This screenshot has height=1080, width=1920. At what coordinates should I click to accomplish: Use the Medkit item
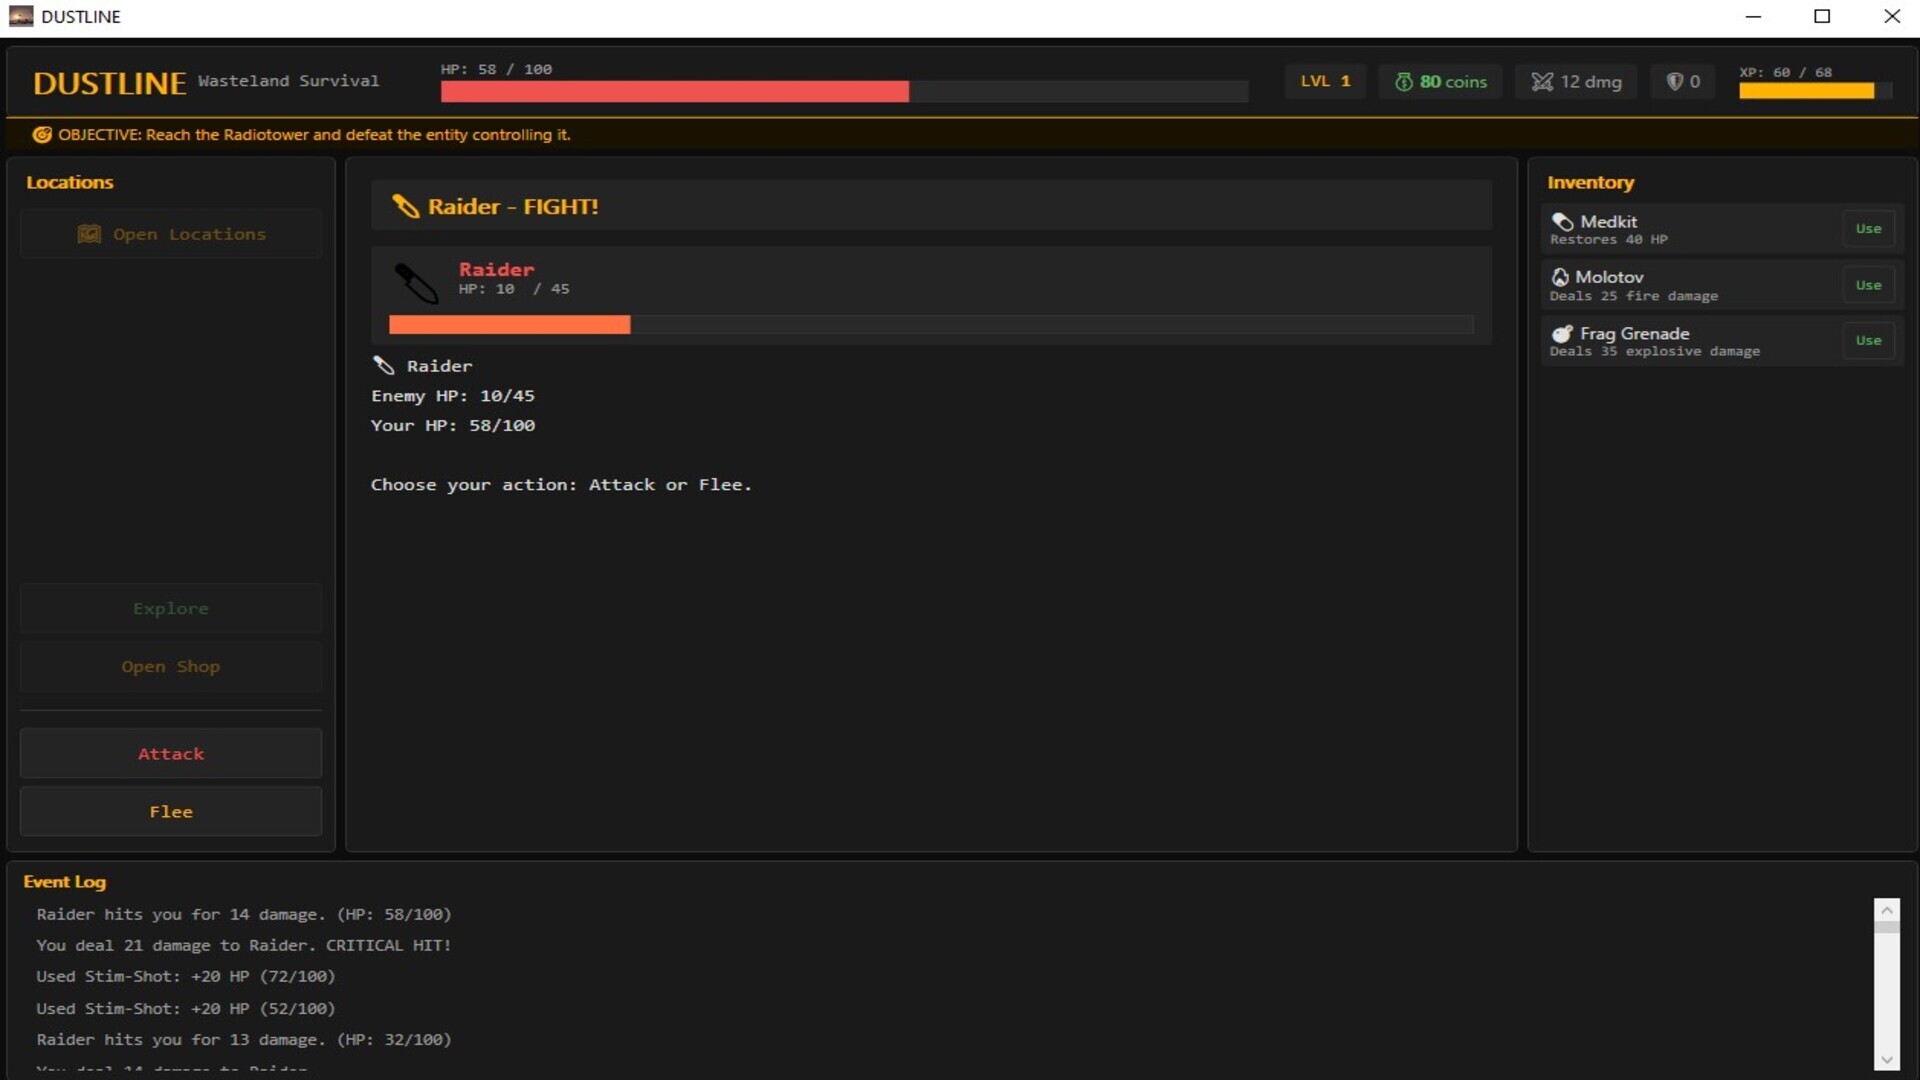[1867, 229]
